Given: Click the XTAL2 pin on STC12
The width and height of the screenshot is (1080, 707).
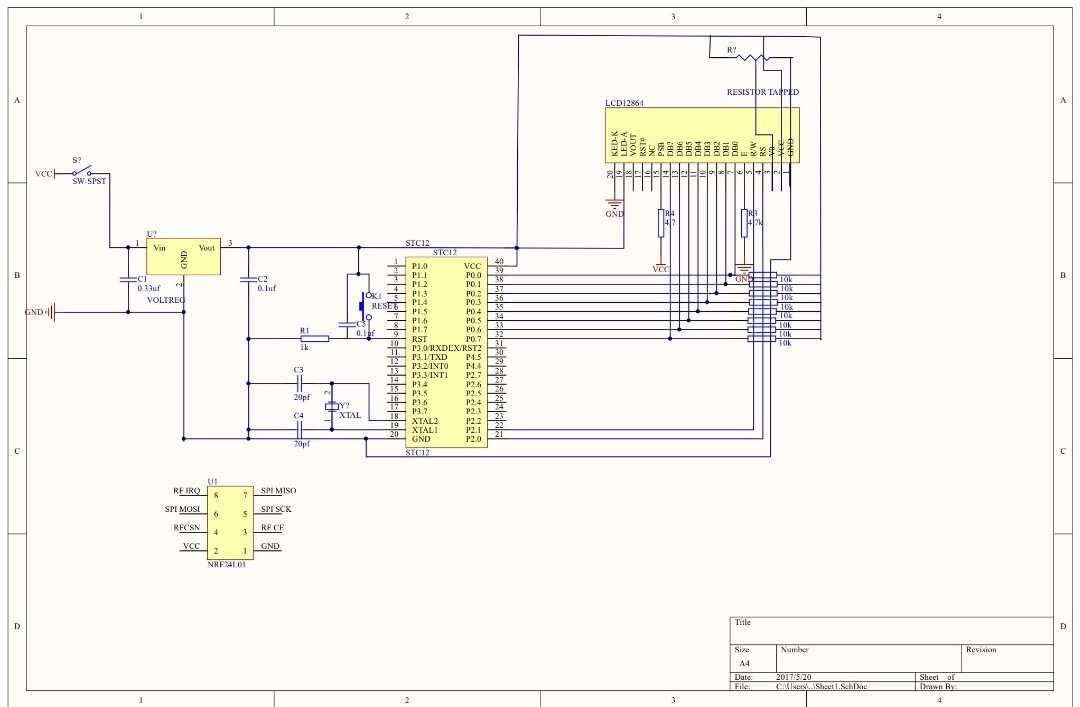Looking at the screenshot, I should [x=425, y=421].
